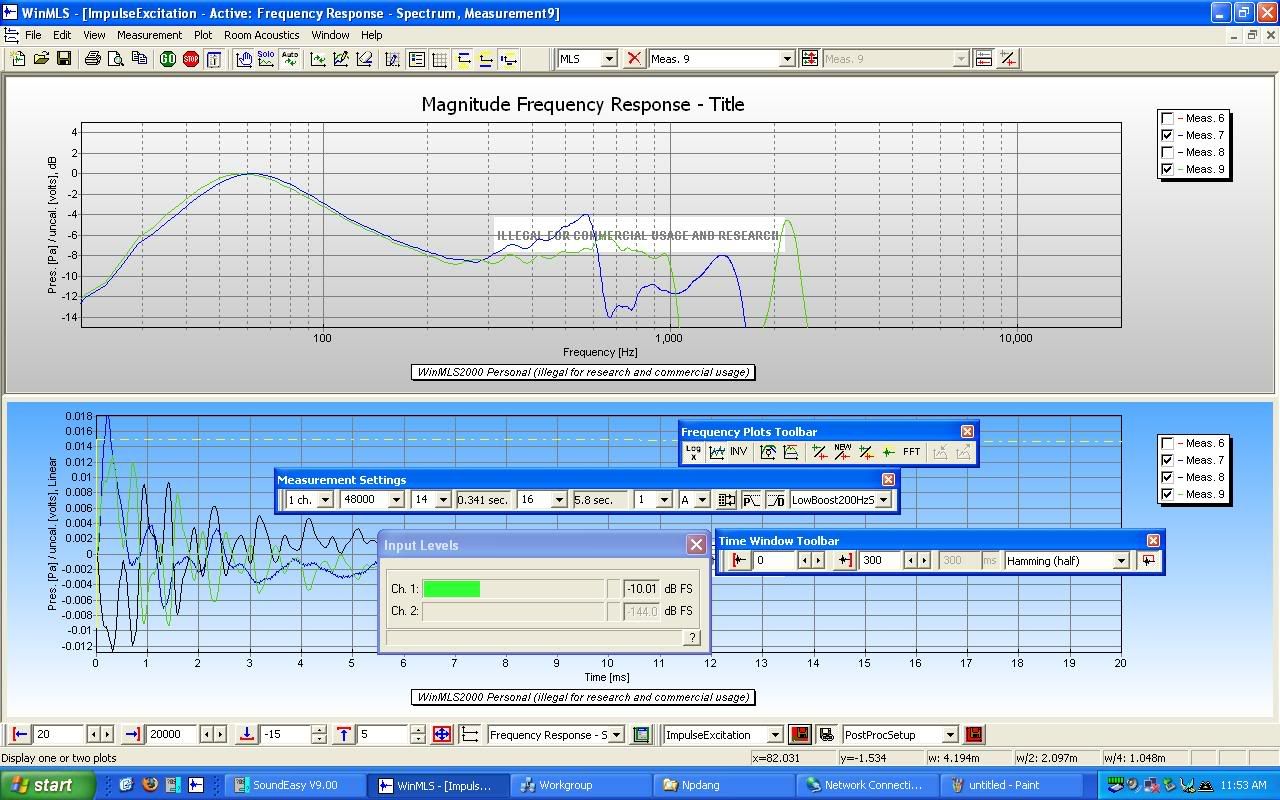Open the MLS signal type dropdown
Image resolution: width=1280 pixels, height=800 pixels.
[609, 59]
